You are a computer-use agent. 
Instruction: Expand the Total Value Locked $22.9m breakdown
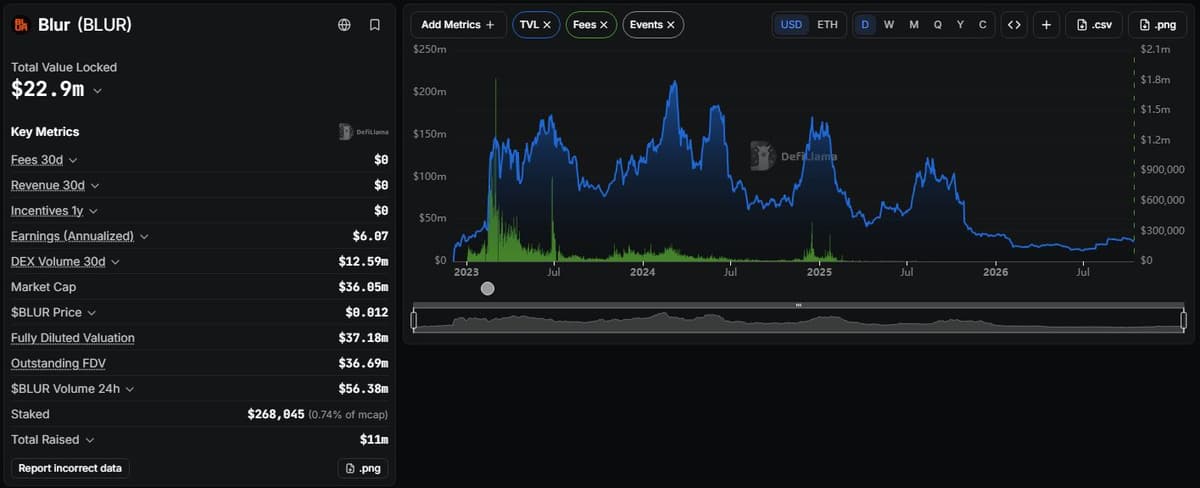[x=97, y=90]
